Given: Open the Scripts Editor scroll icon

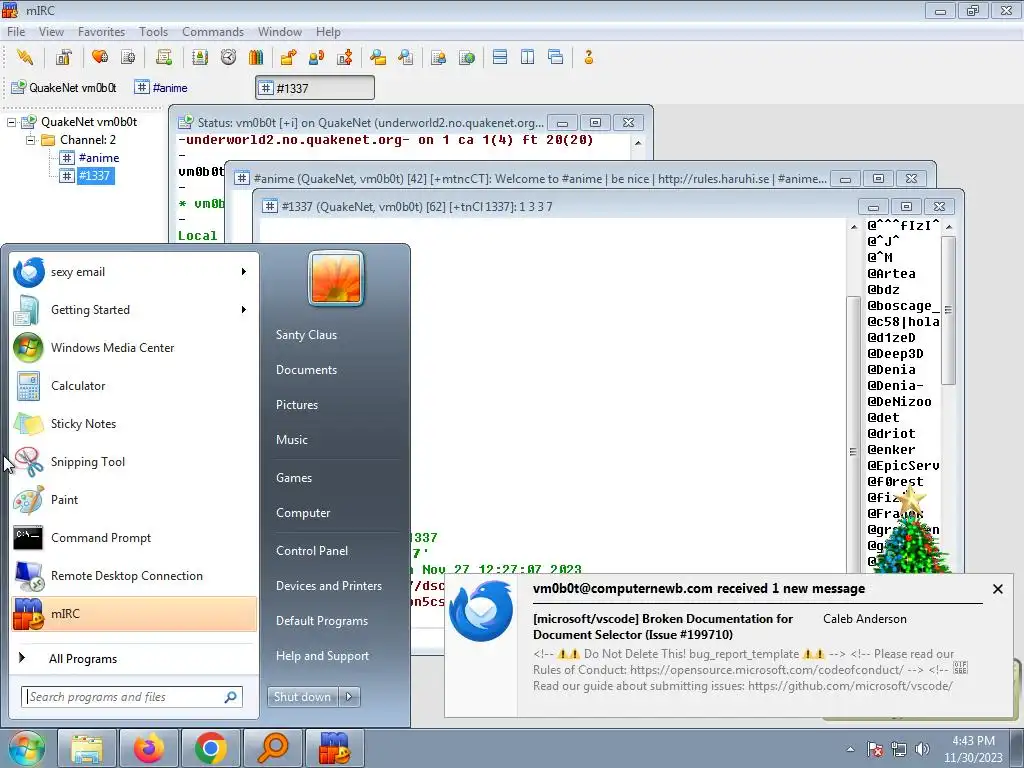Looking at the screenshot, I should point(164,57).
